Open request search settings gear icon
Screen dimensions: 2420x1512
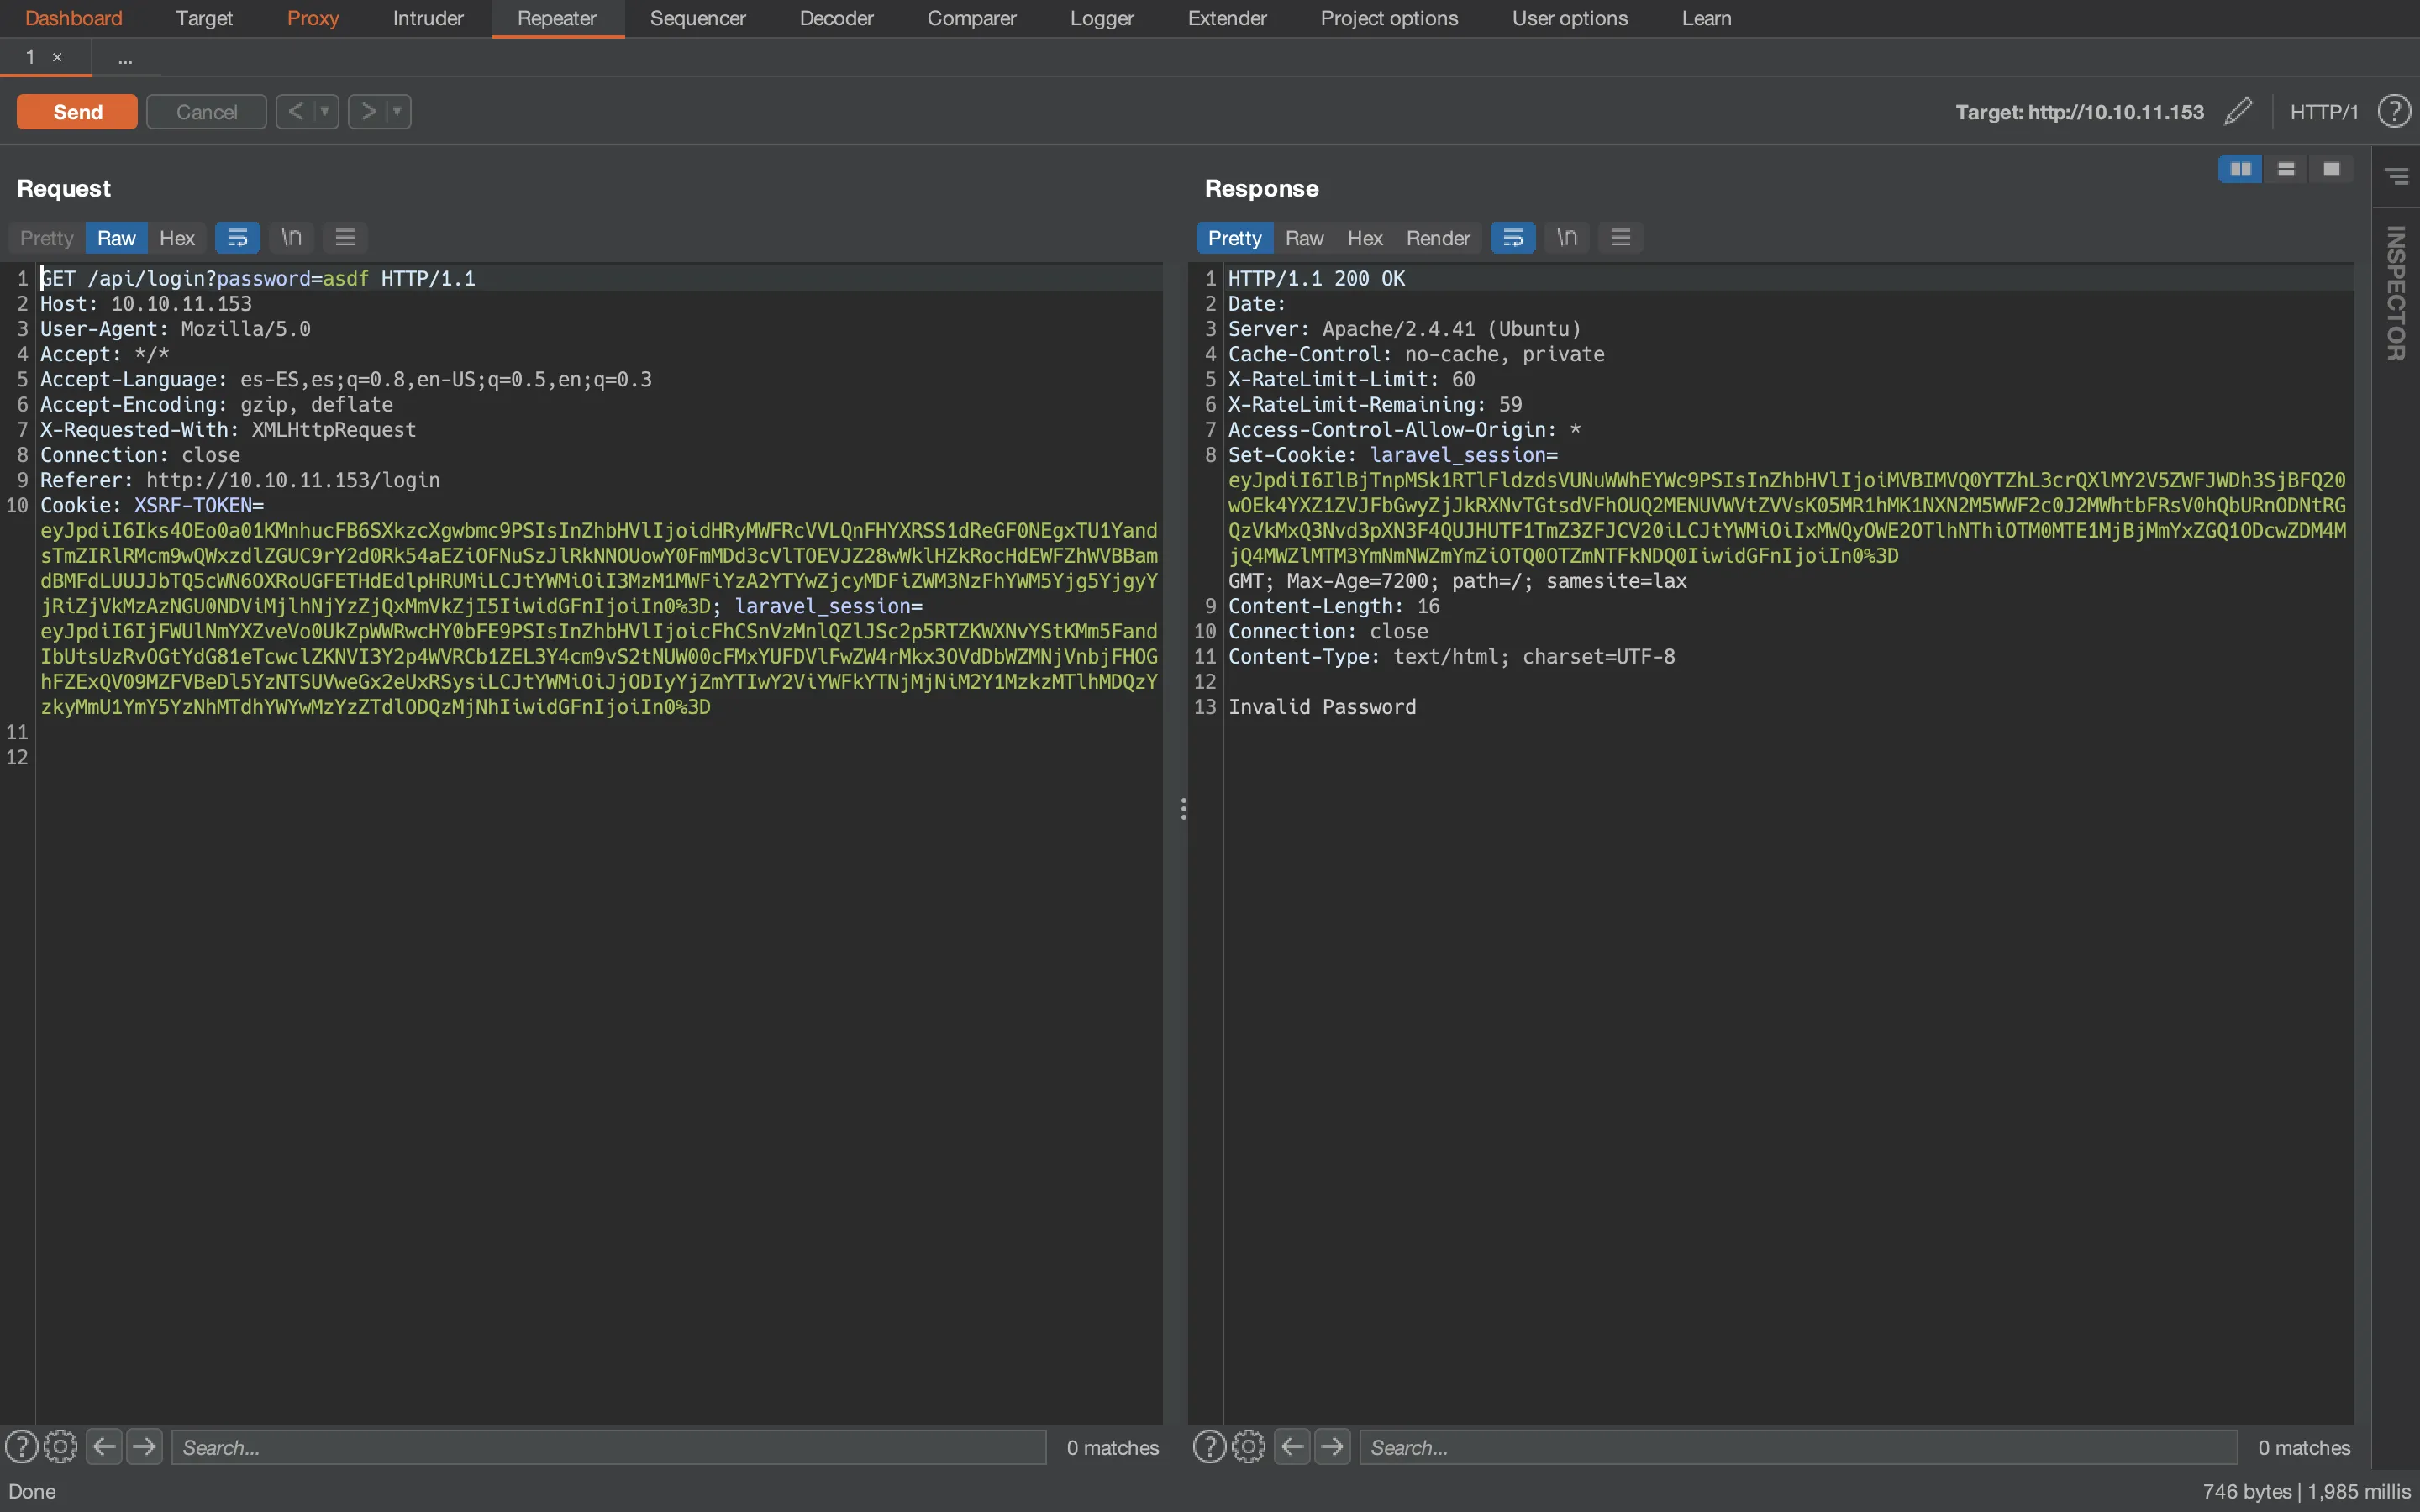61,1446
